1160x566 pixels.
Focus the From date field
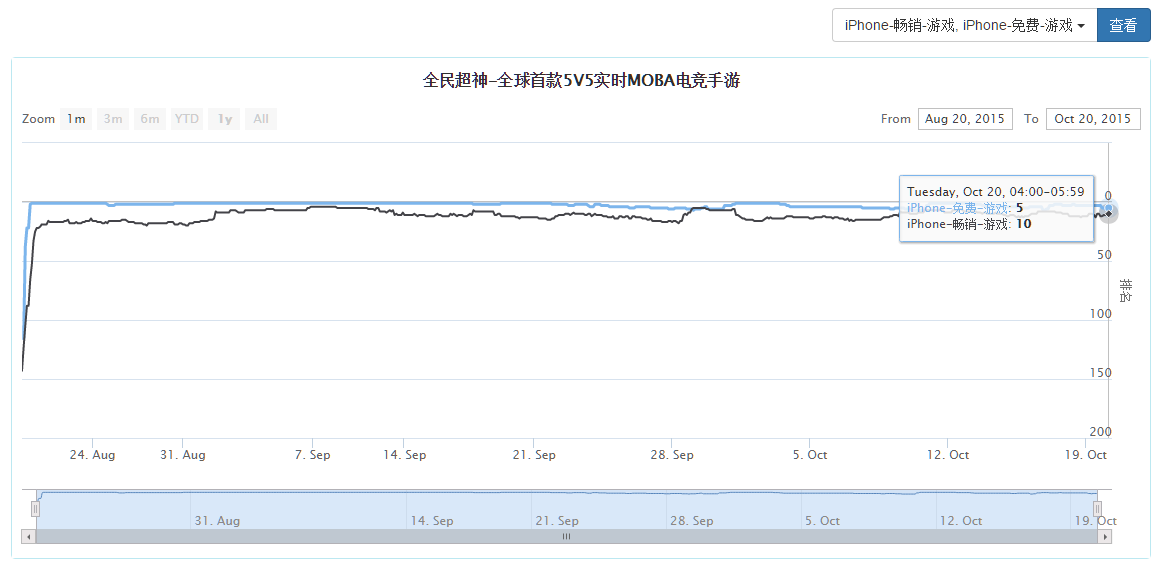pos(965,119)
